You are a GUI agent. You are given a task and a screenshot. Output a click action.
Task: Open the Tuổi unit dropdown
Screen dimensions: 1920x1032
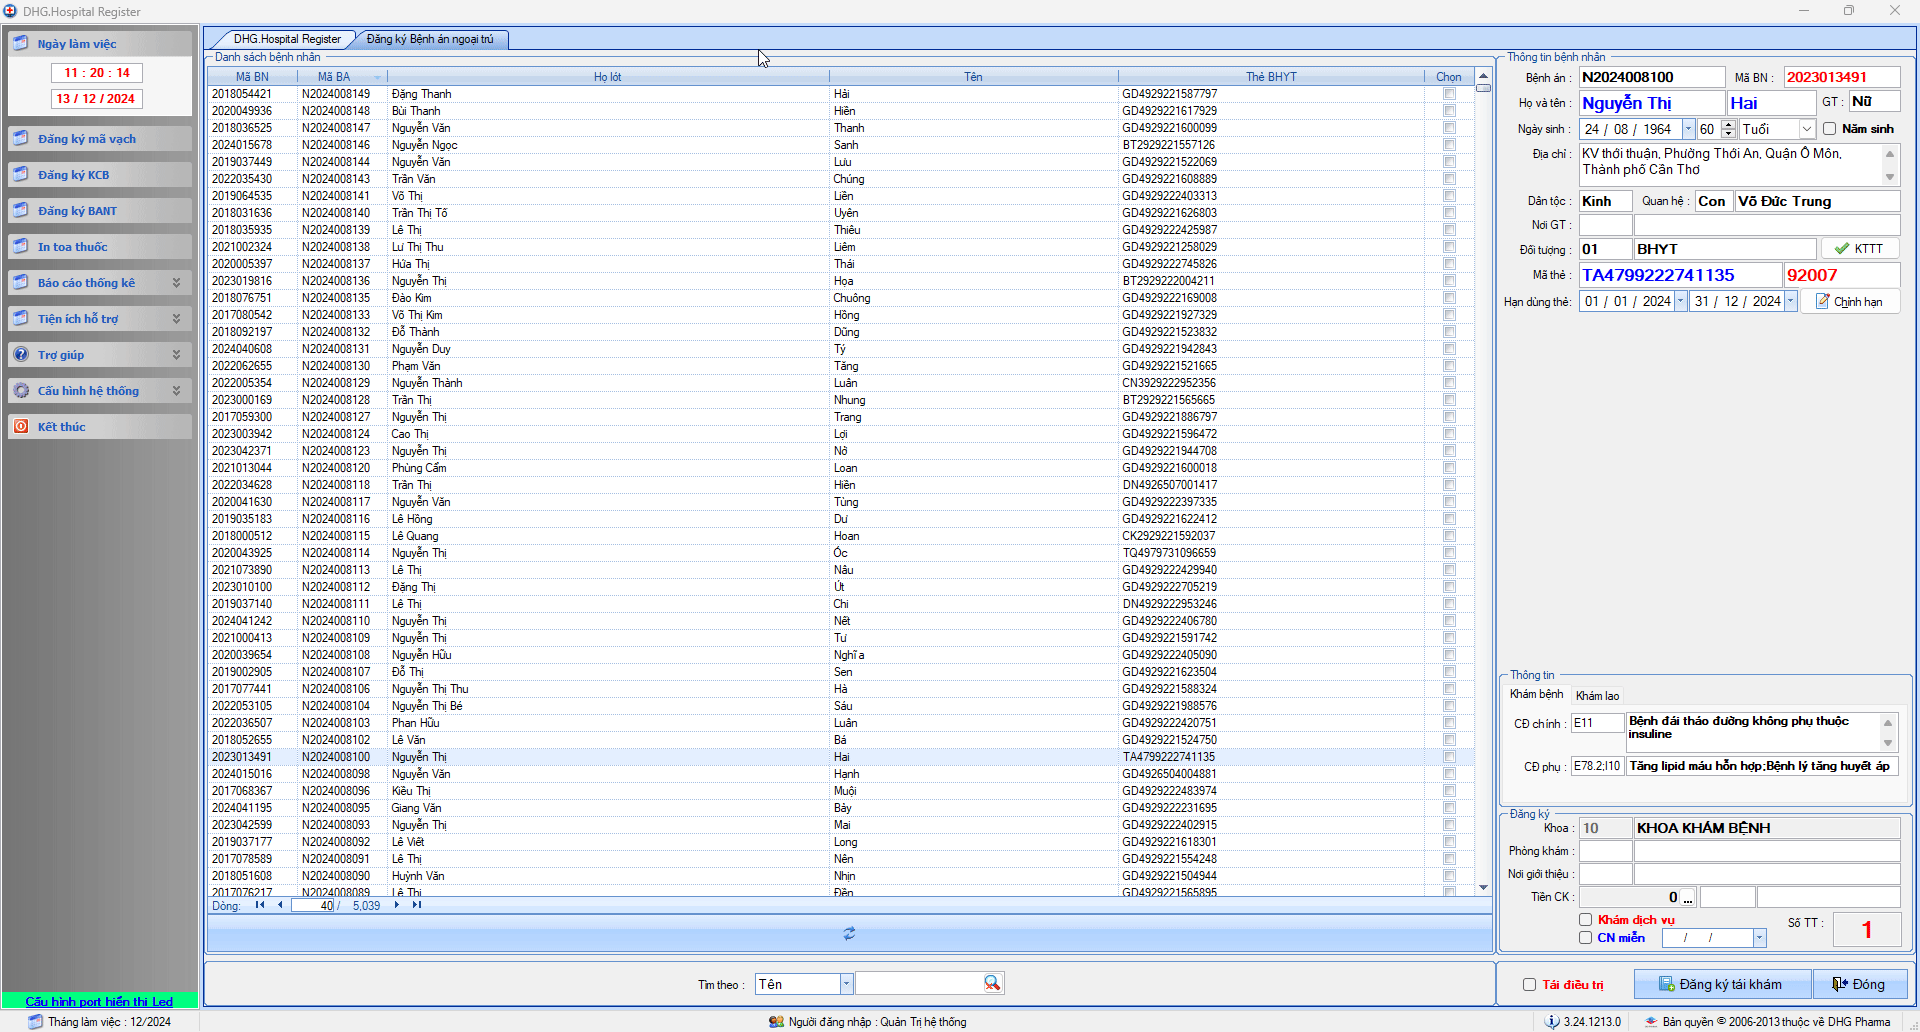(x=1807, y=129)
